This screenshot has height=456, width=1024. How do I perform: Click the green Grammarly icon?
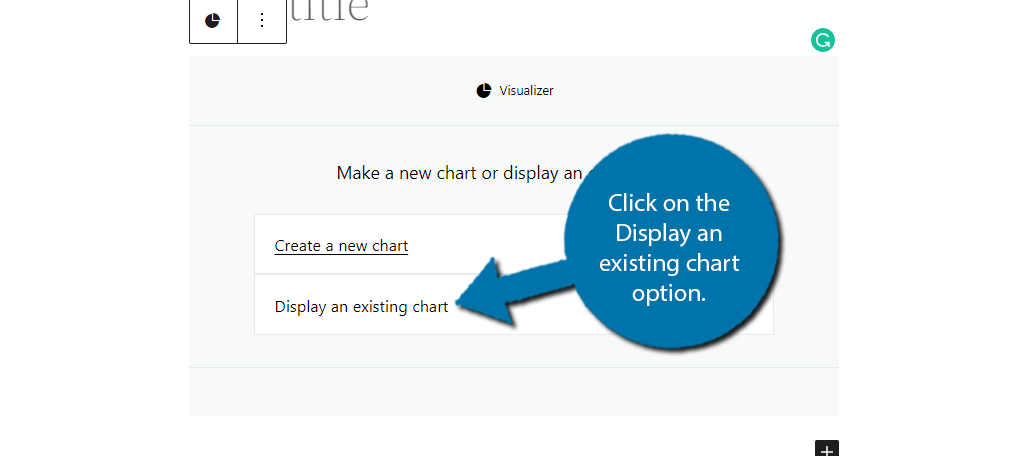(823, 41)
